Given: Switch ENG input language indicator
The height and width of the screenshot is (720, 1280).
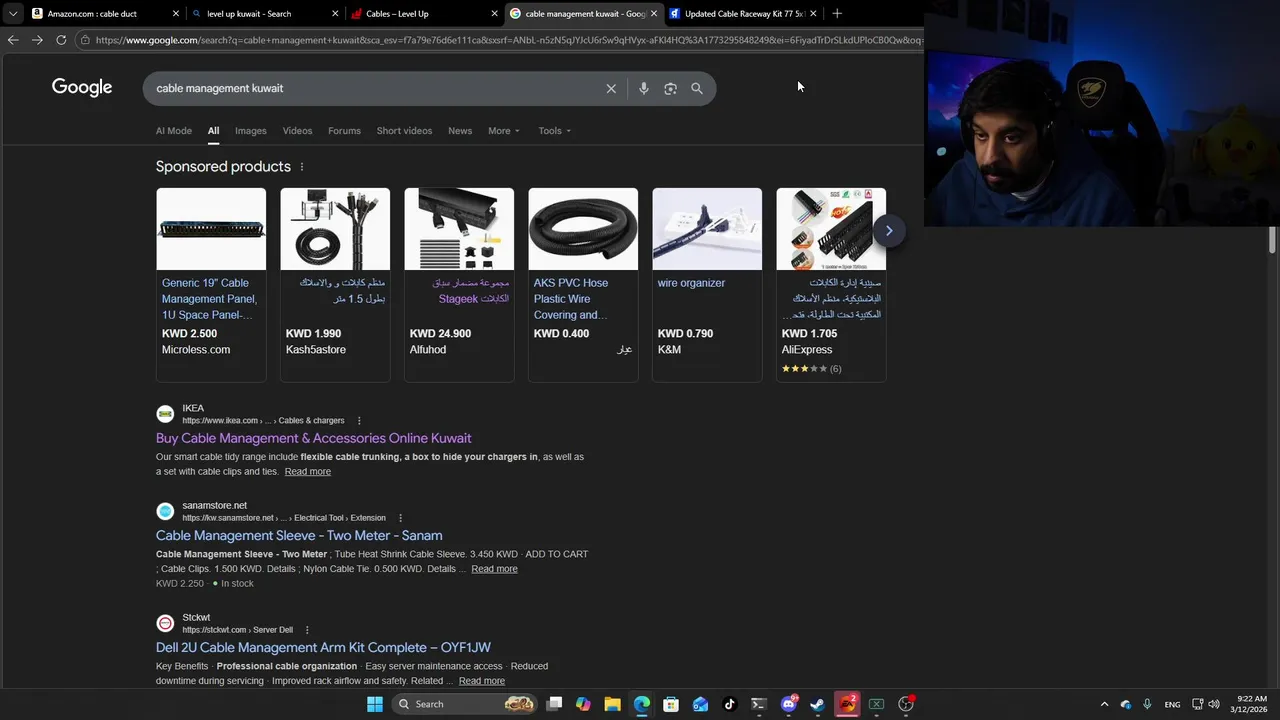Looking at the screenshot, I should [x=1172, y=704].
